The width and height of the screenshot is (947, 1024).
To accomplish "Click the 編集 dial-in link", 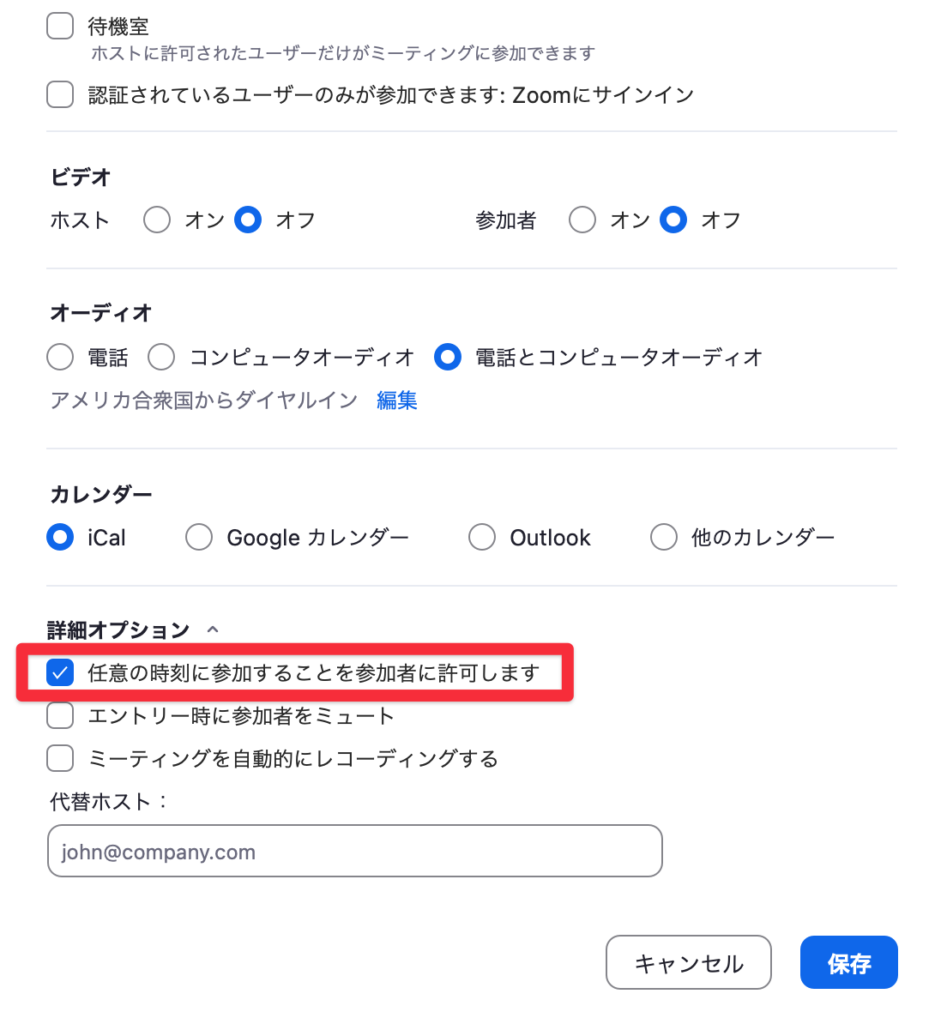I will pos(396,401).
